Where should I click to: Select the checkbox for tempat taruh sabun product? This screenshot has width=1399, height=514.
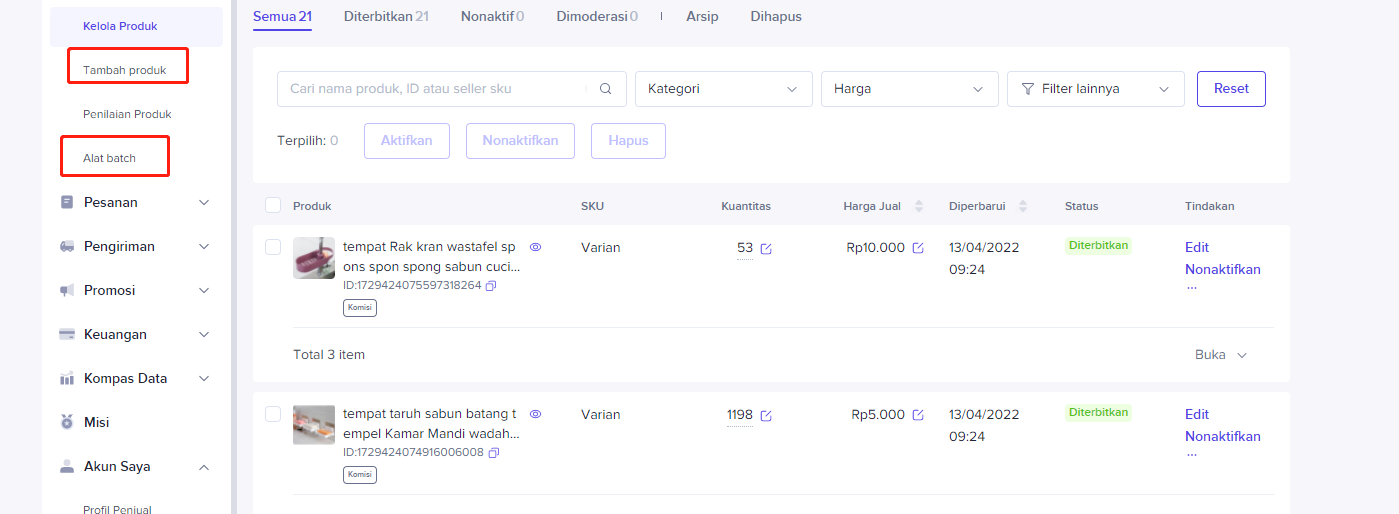(273, 414)
